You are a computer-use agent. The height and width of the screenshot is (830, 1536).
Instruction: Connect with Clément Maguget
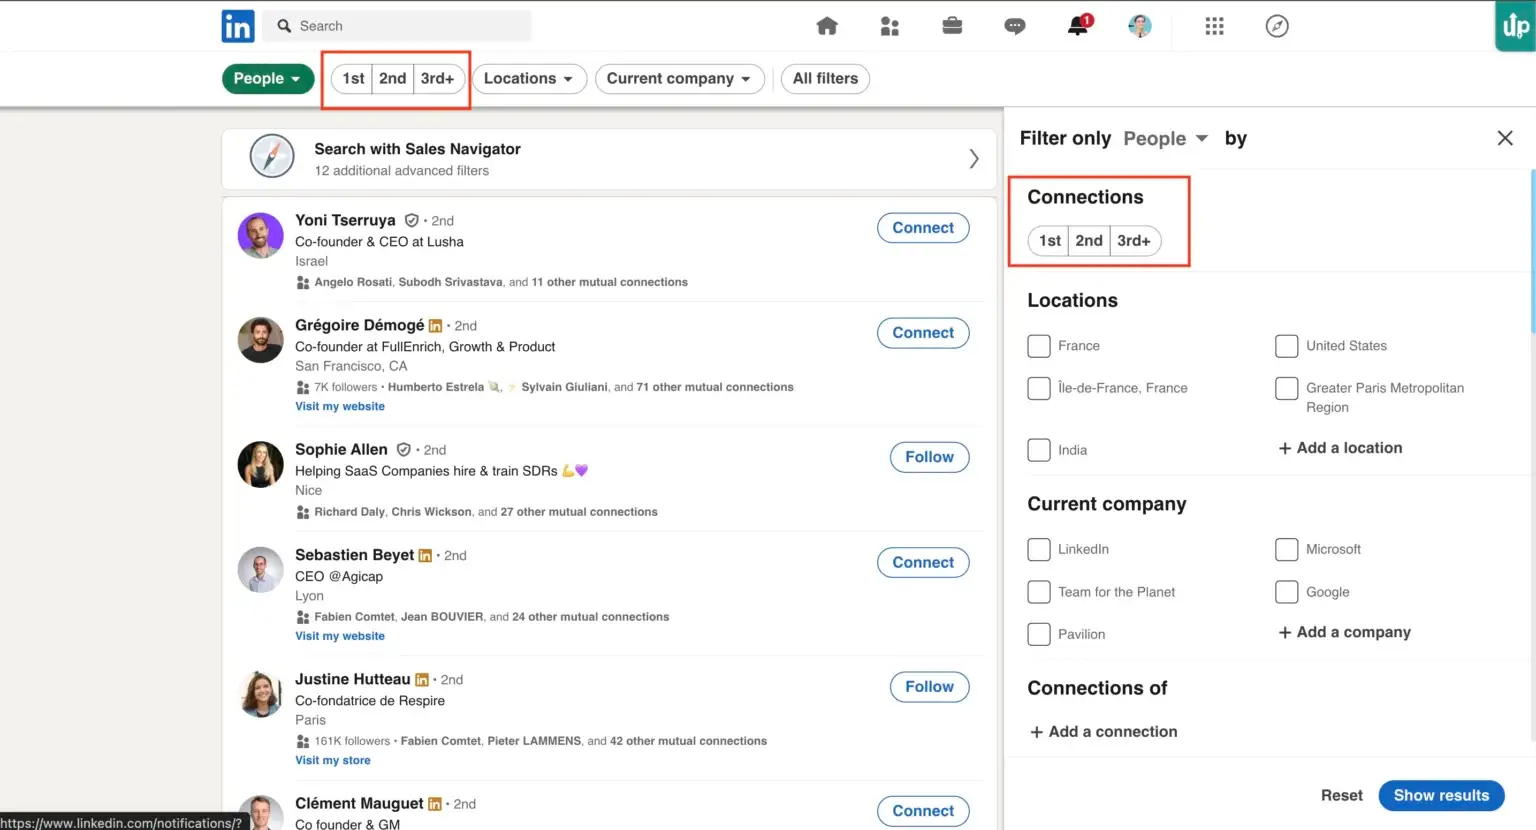click(923, 811)
